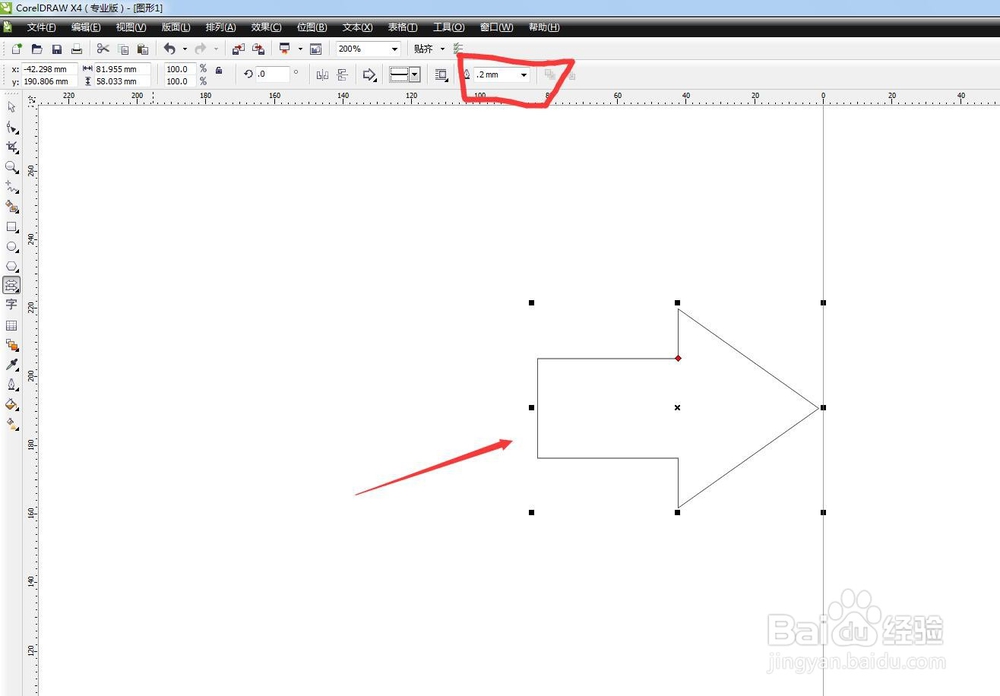Select the Eyedropper tool
1000x696 pixels.
click(11, 365)
